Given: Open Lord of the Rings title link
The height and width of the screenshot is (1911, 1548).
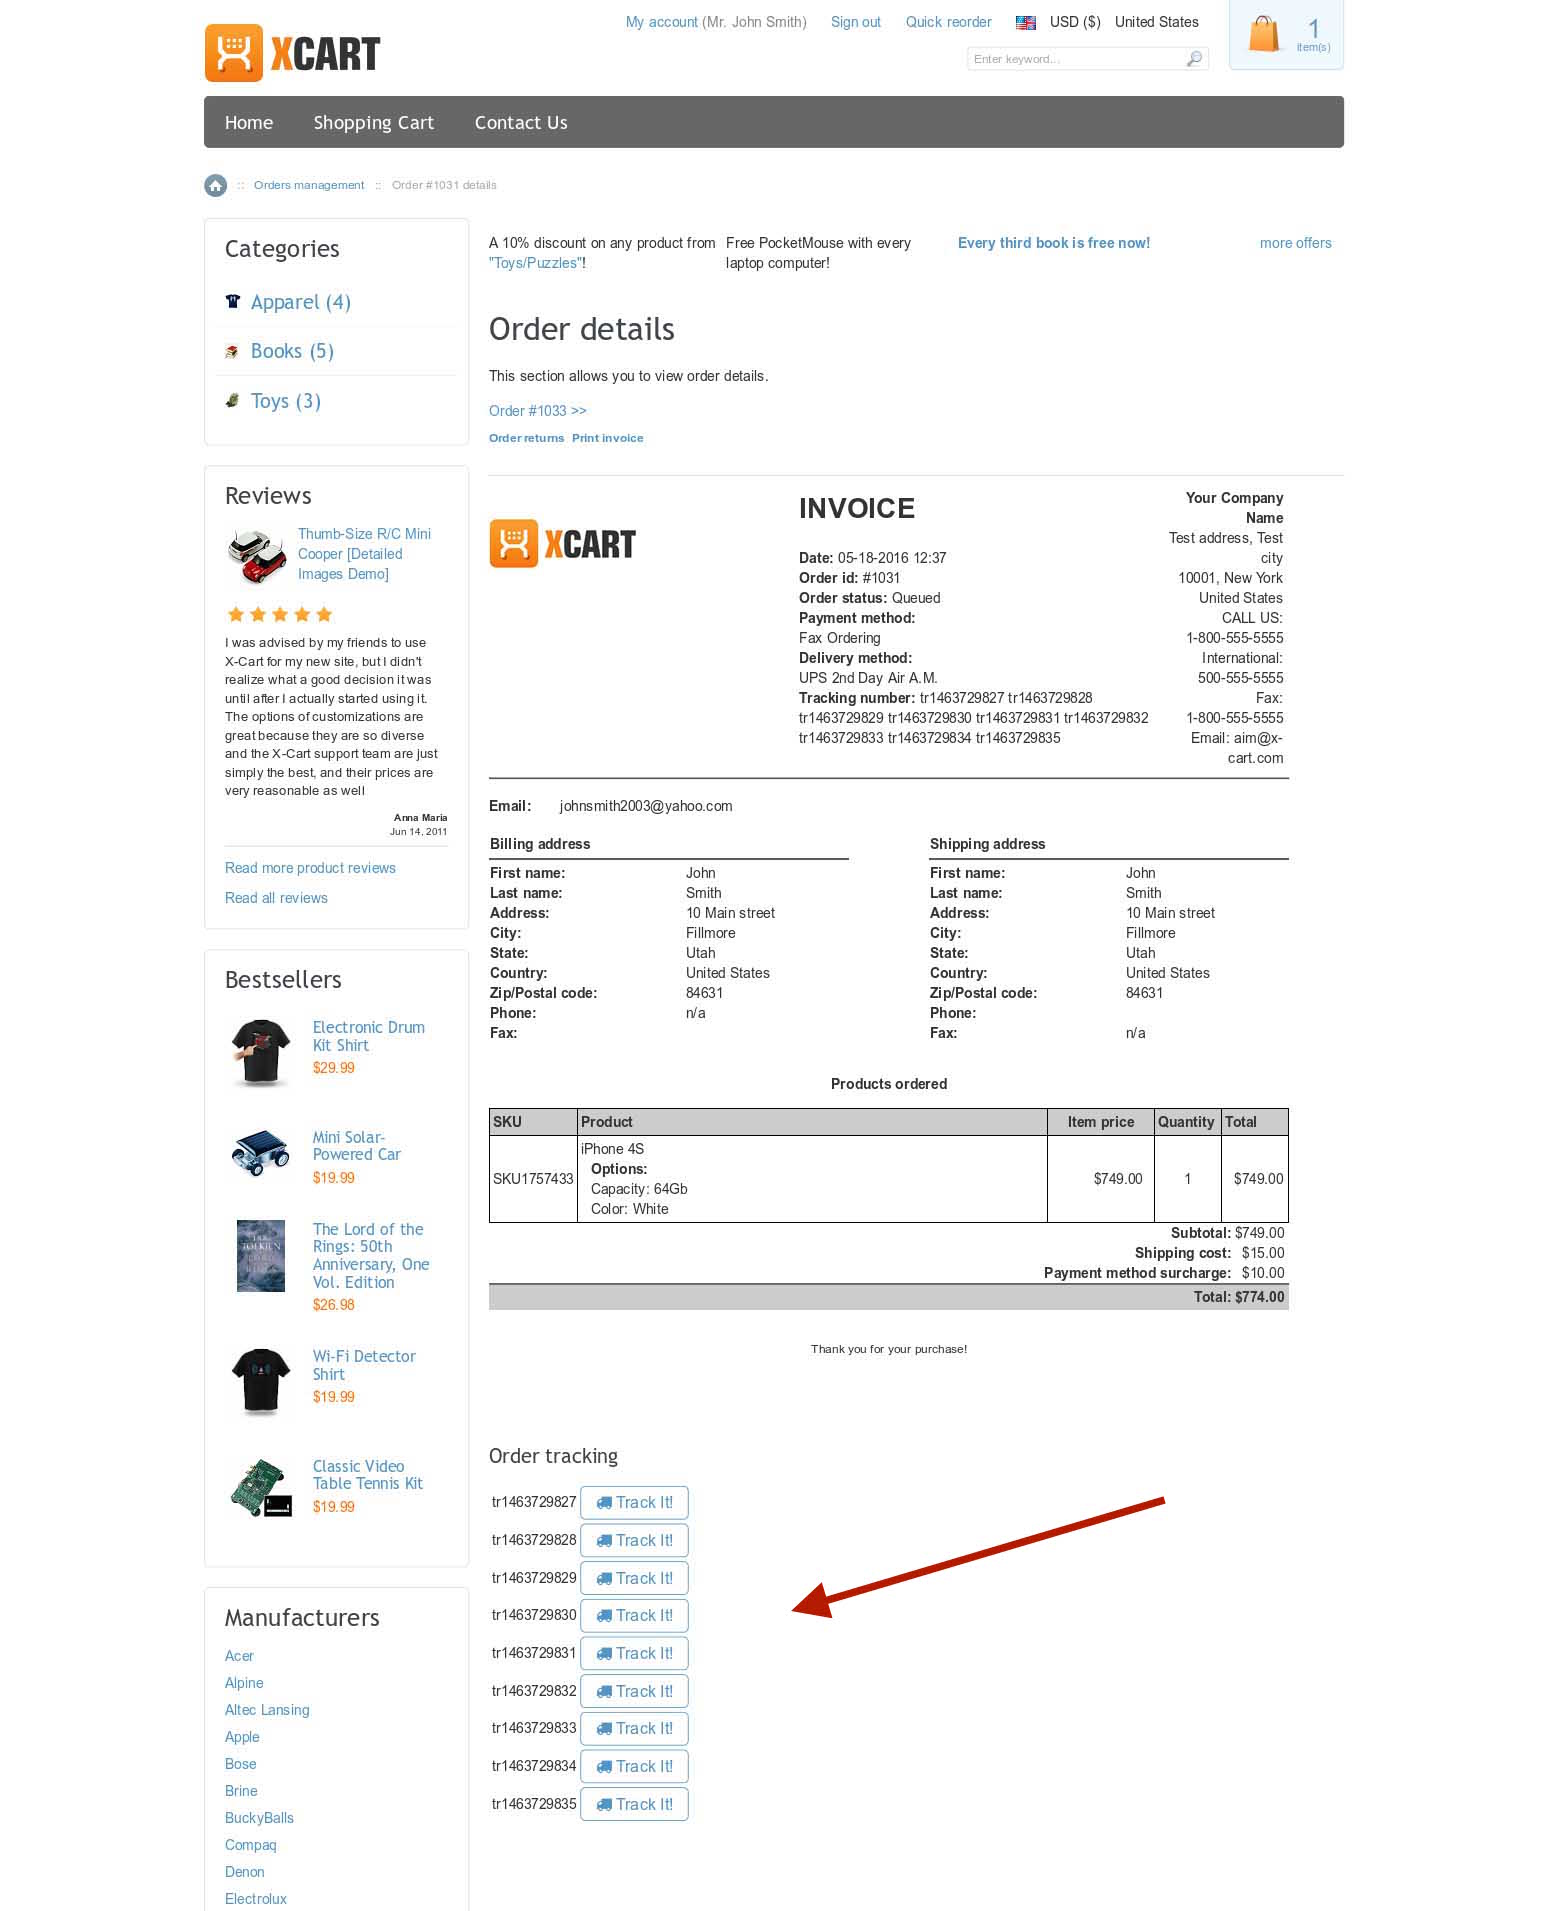Looking at the screenshot, I should [371, 1256].
